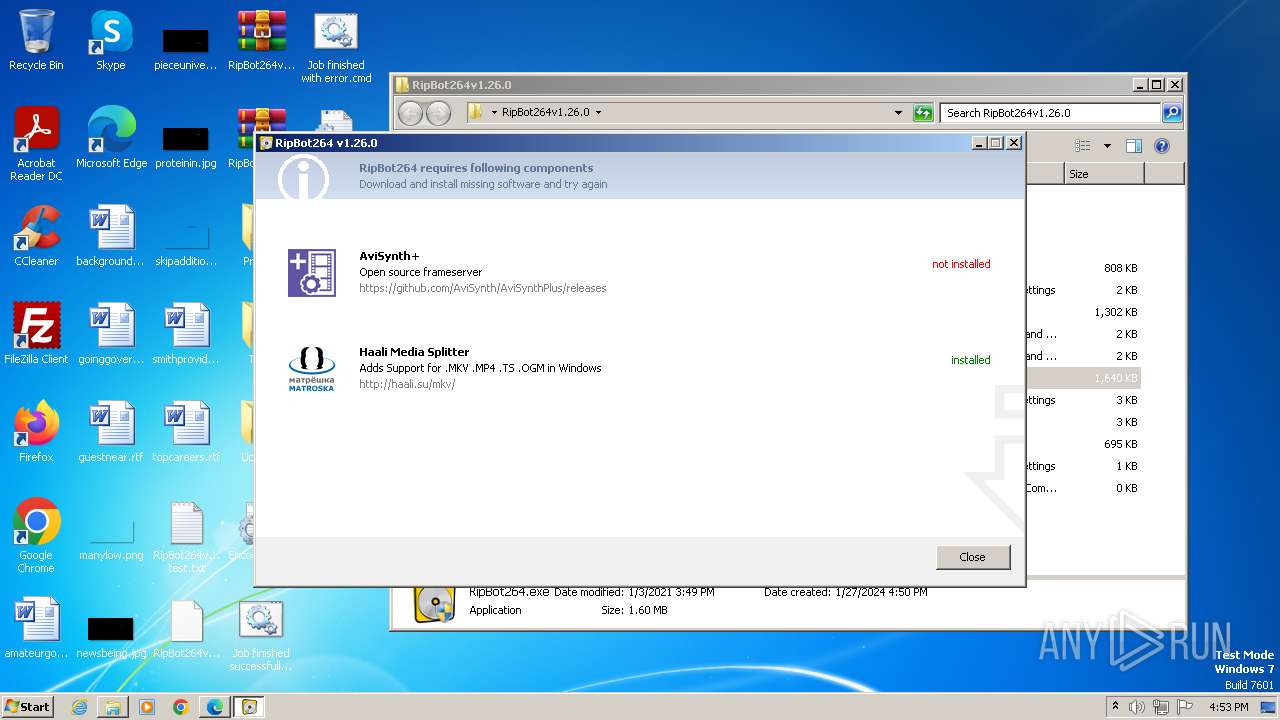Select the smithprovid… document on the desktop
The width and height of the screenshot is (1280, 720).
186,334
